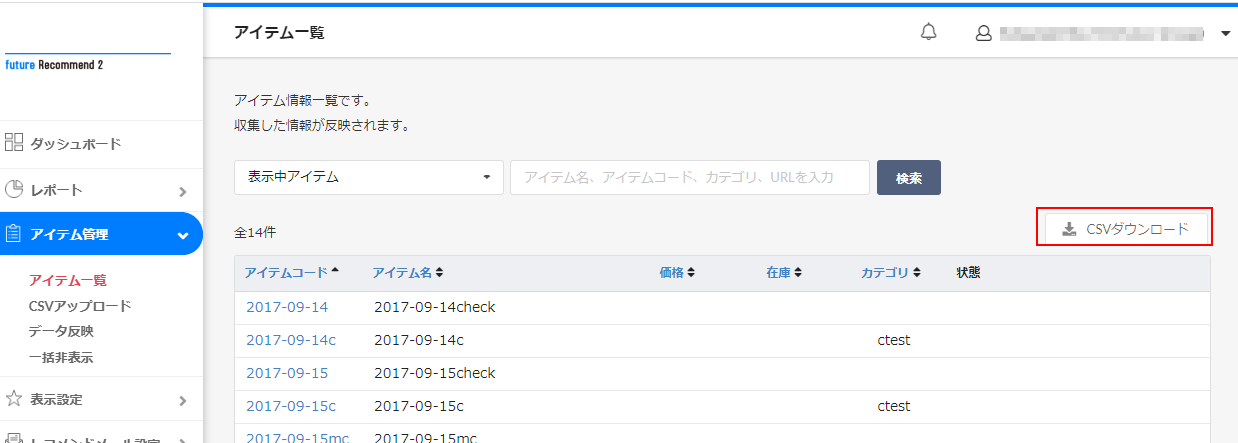Viewport: 1238px width, 443px height.
Task: Click the アイテム一覧 page title
Action: click(x=279, y=33)
